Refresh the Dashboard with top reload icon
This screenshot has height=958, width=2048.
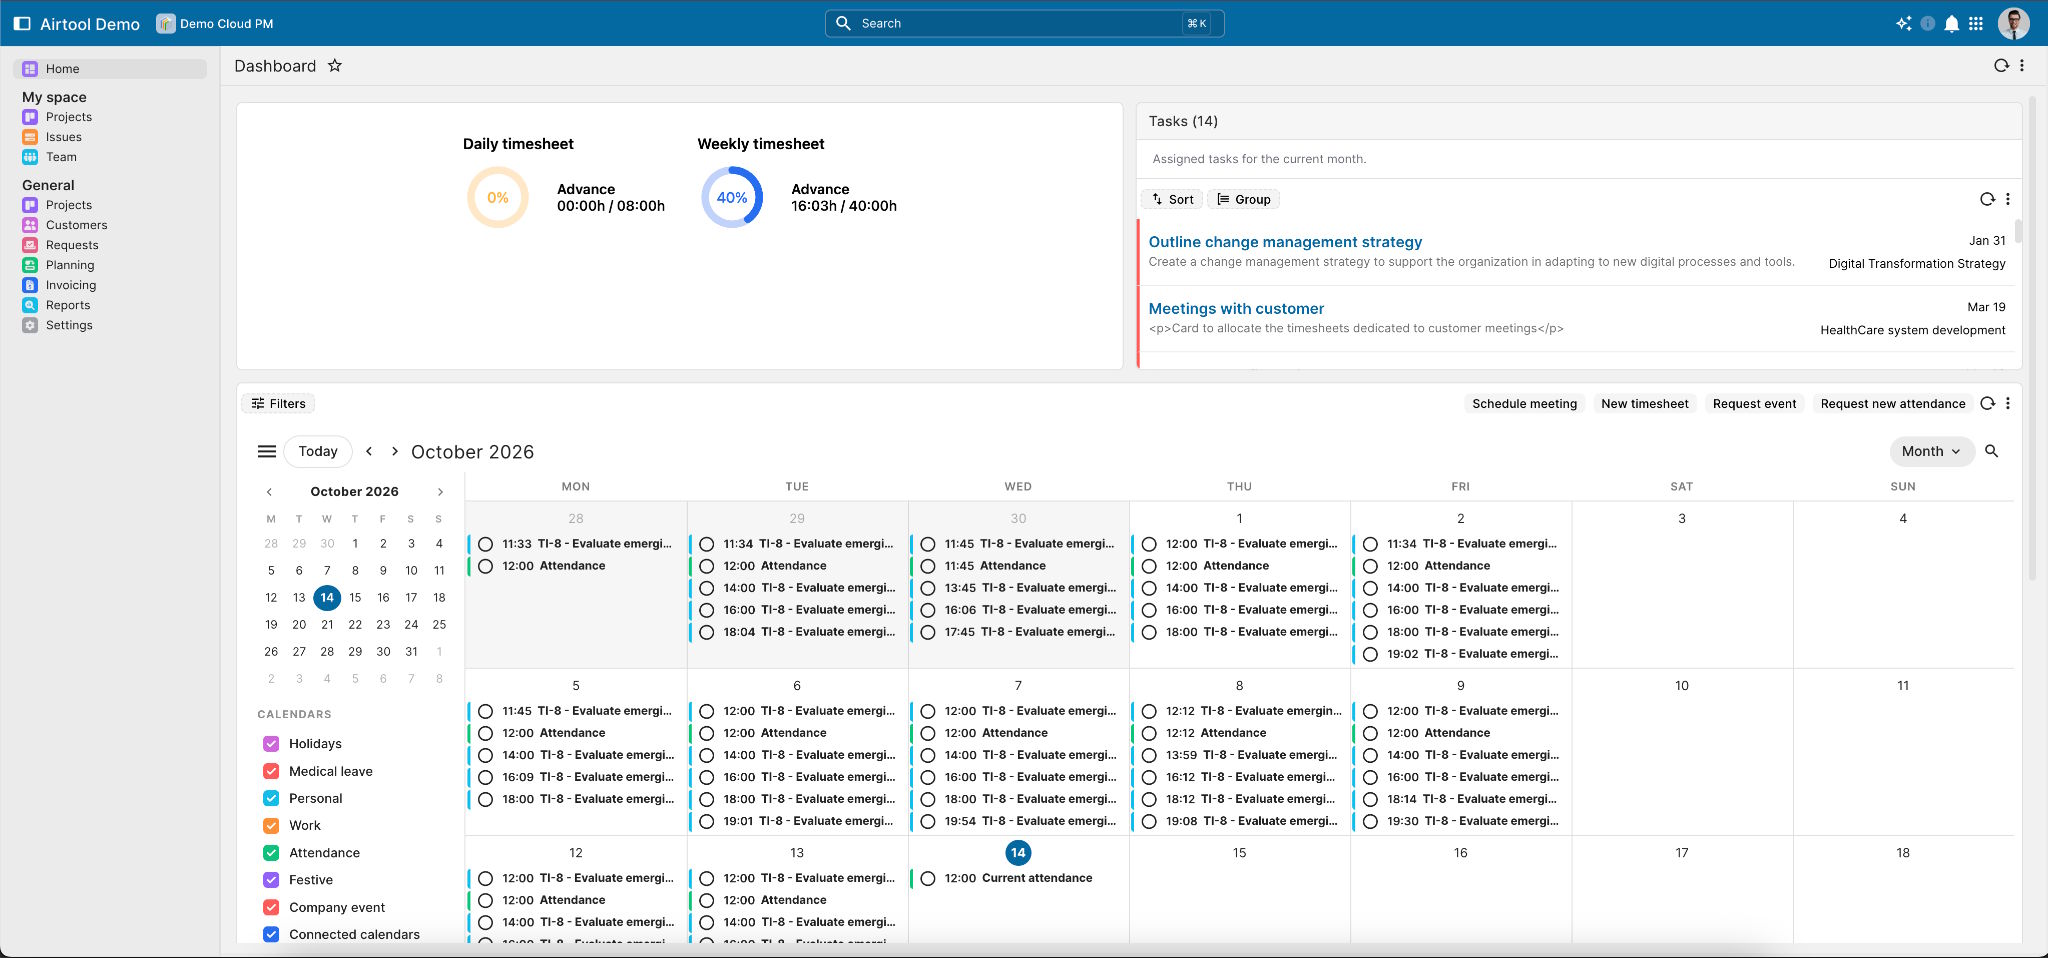pyautogui.click(x=2001, y=65)
